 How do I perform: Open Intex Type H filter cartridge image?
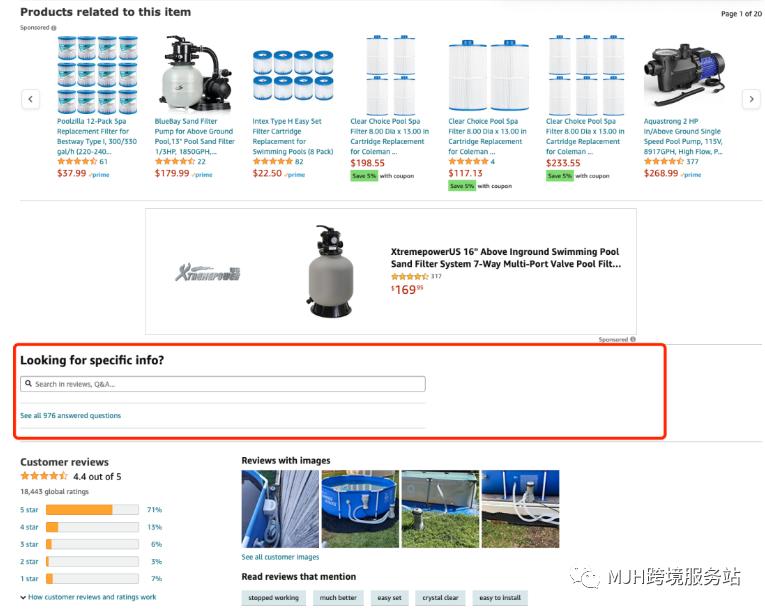[293, 75]
